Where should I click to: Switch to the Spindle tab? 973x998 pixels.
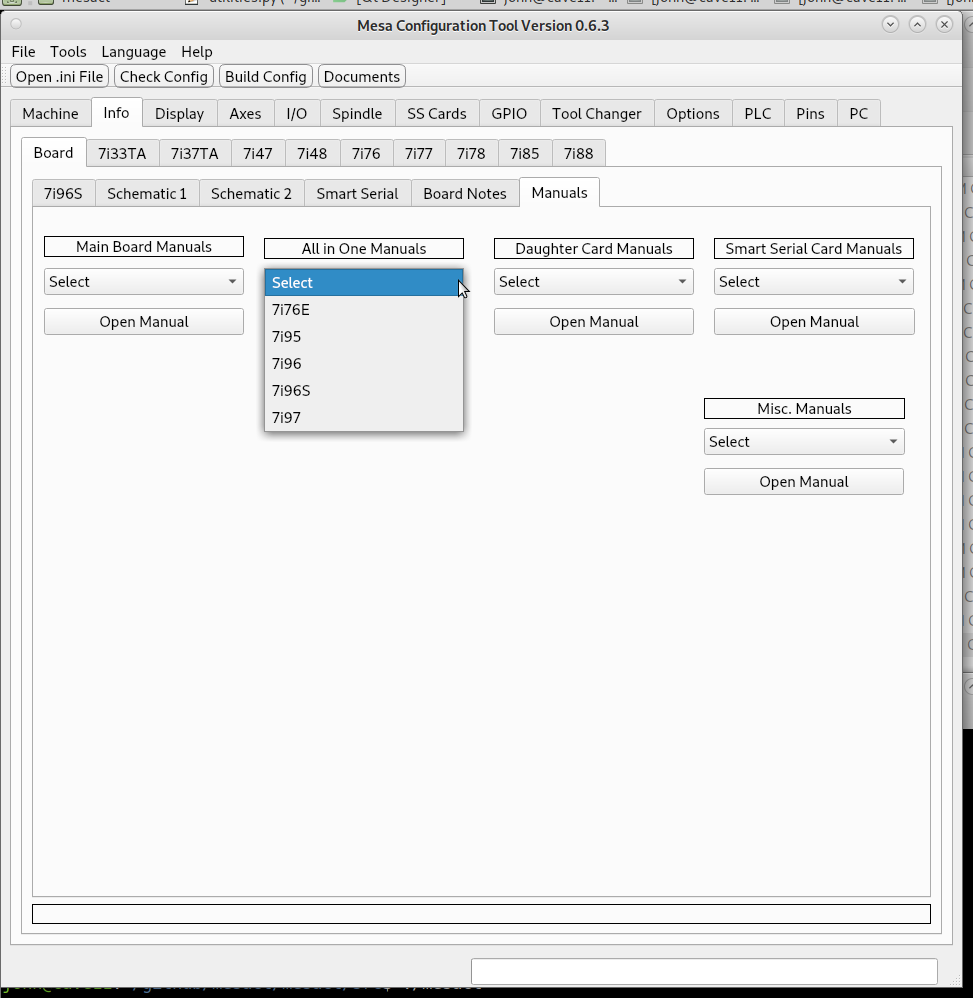tap(357, 113)
